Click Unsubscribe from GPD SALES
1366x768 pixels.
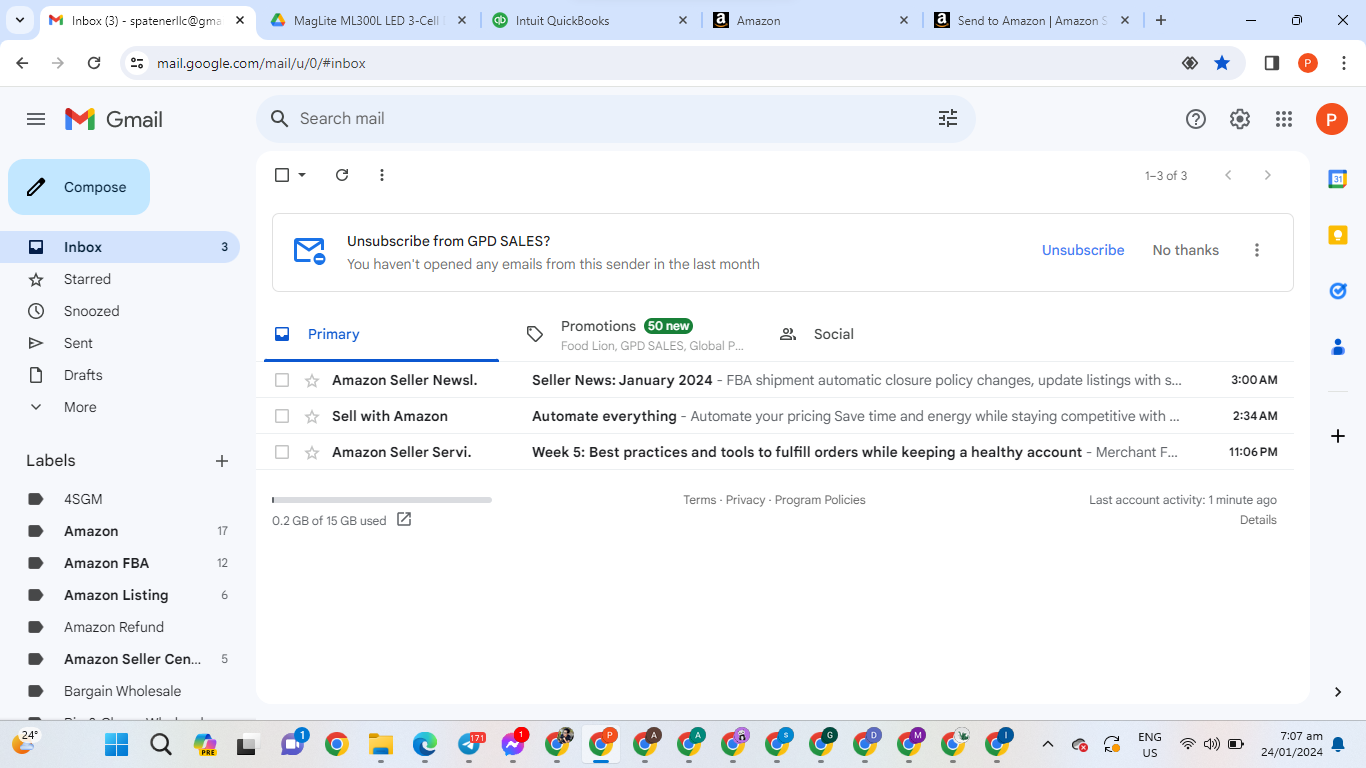coord(1083,250)
